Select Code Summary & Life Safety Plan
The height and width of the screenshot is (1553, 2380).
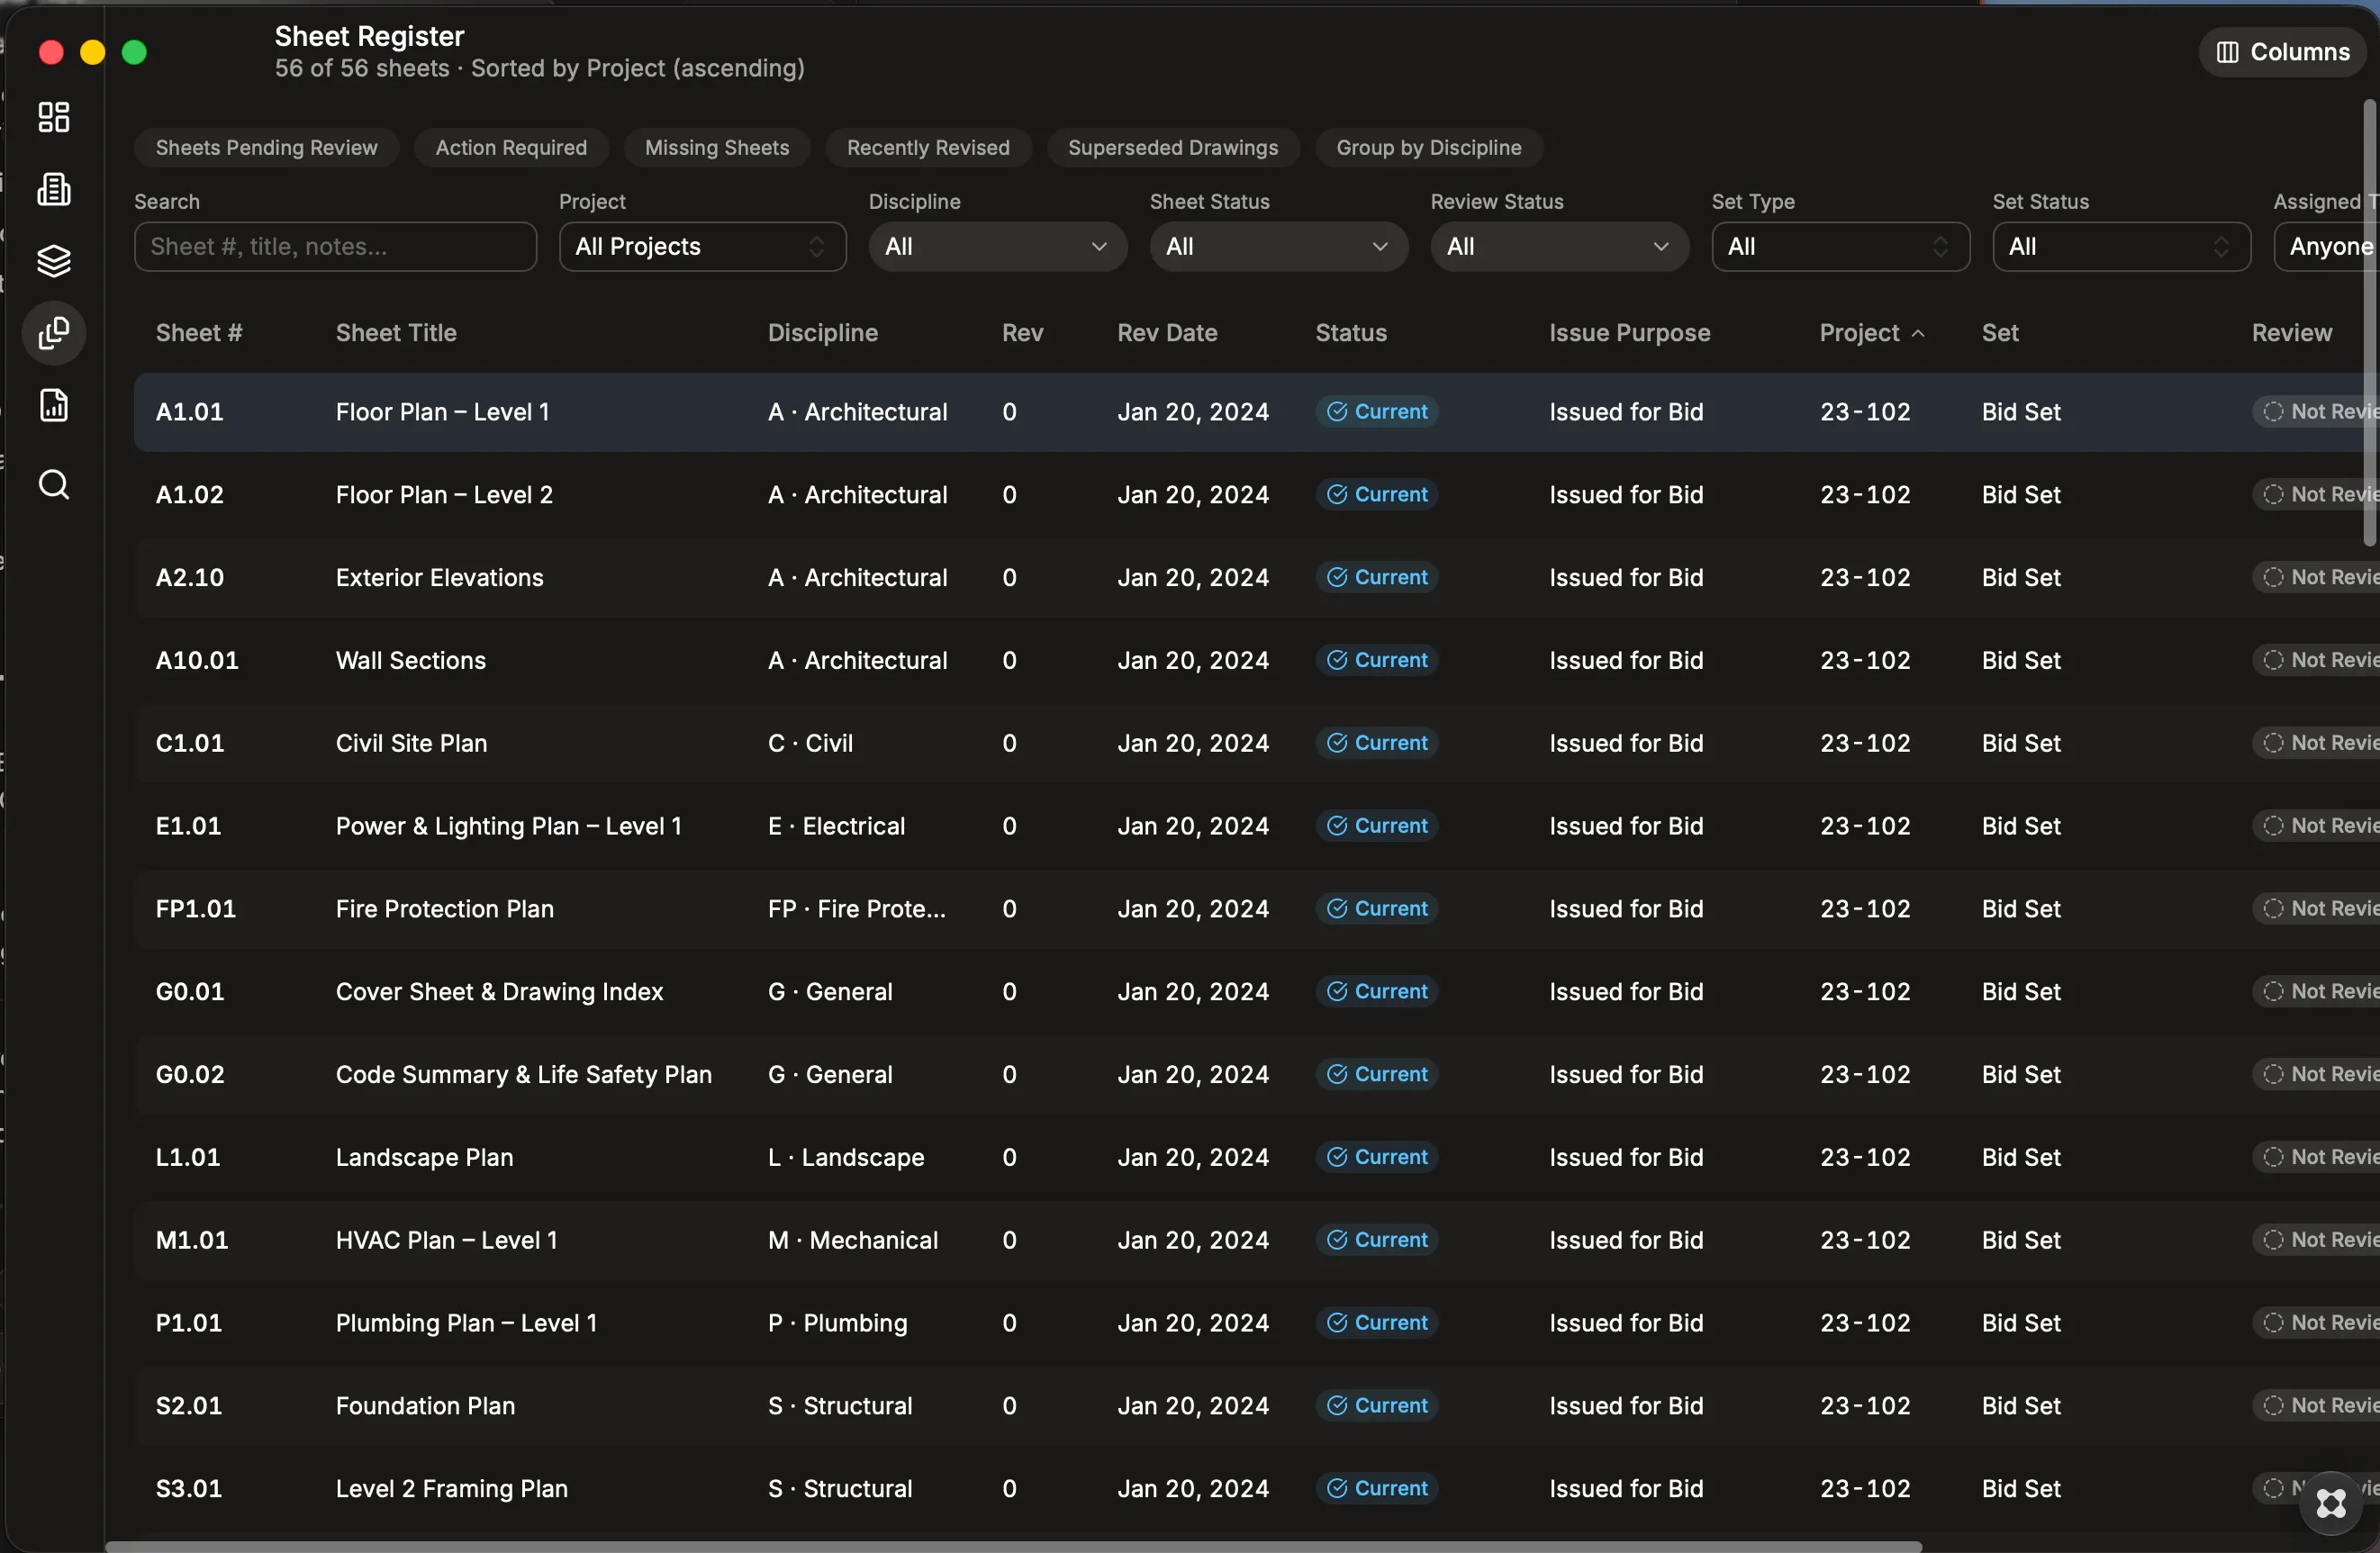(523, 1075)
